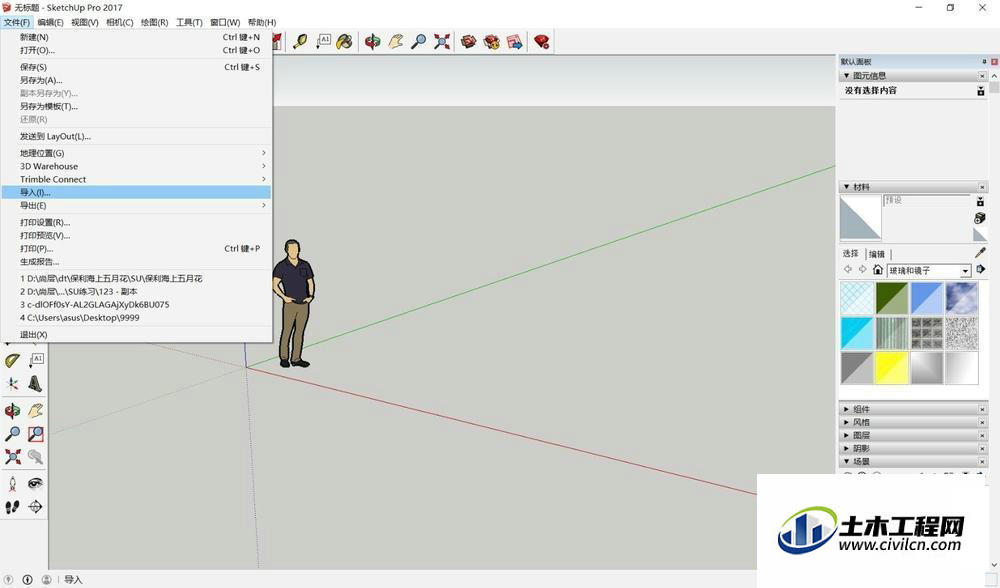Viewport: 1000px width, 588px height.
Task: Collapse the 材料 panel
Action: point(847,187)
